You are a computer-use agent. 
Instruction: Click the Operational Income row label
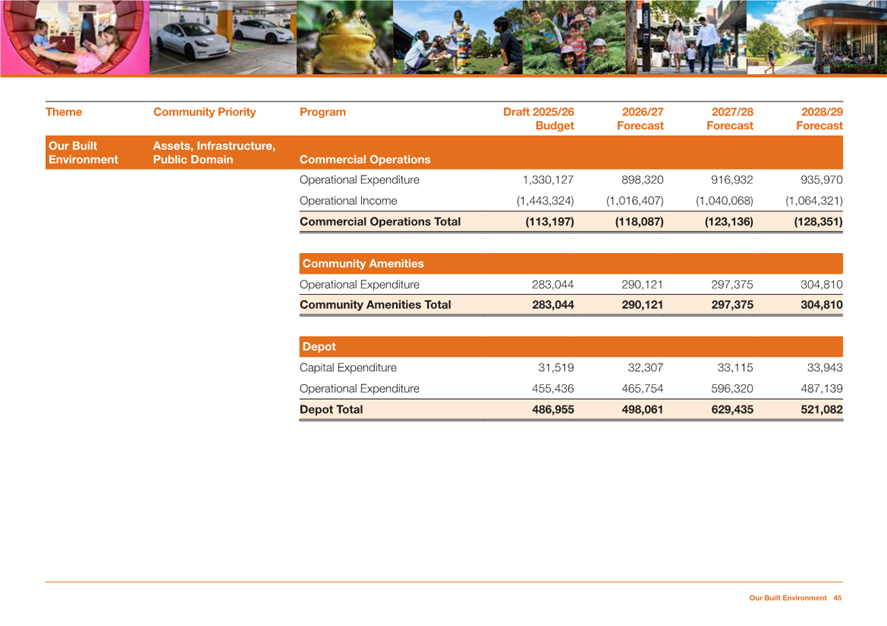[348, 201]
